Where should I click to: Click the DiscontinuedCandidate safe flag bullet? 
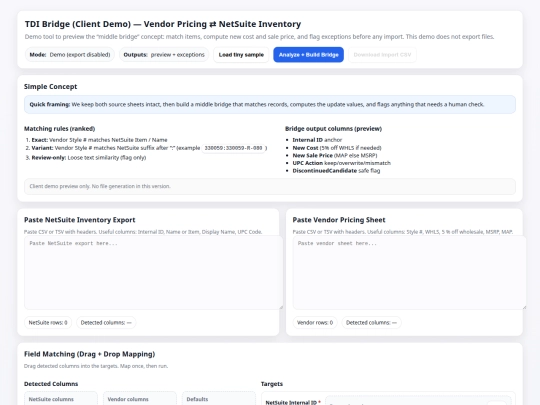pyautogui.click(x=336, y=170)
